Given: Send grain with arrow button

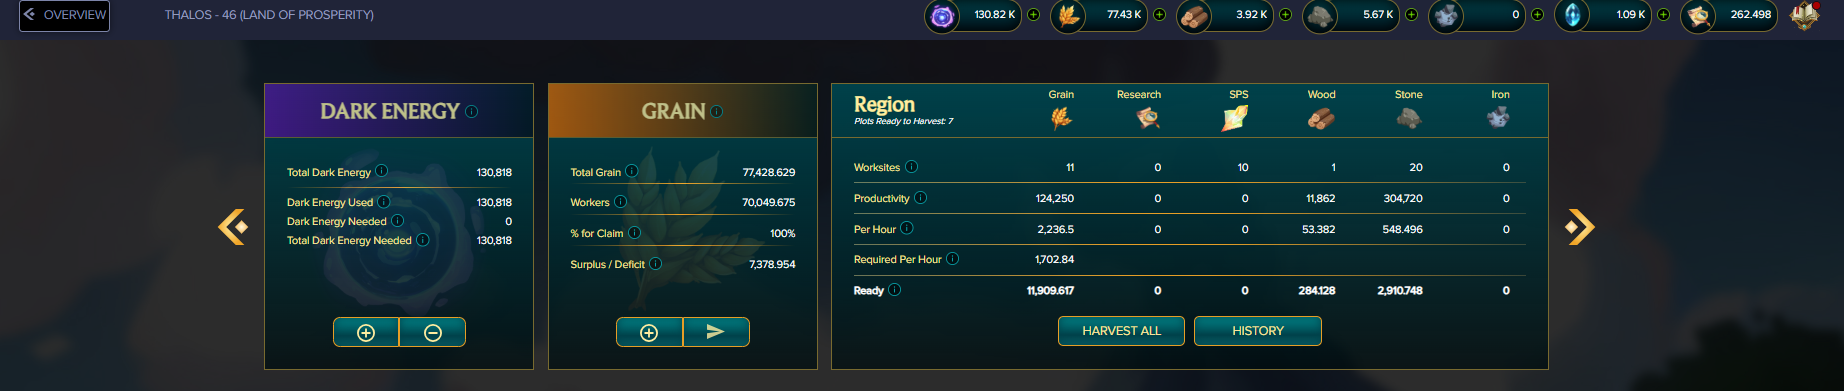Looking at the screenshot, I should [x=716, y=332].
